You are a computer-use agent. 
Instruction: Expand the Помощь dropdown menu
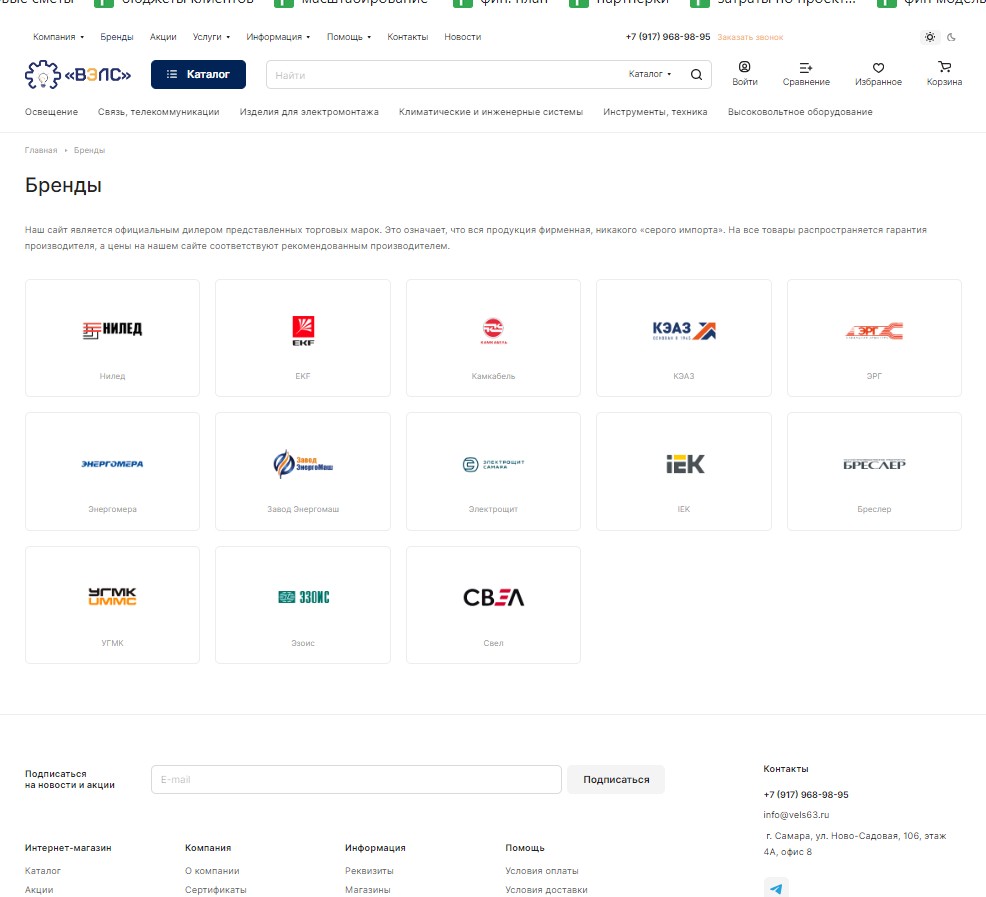click(x=349, y=37)
